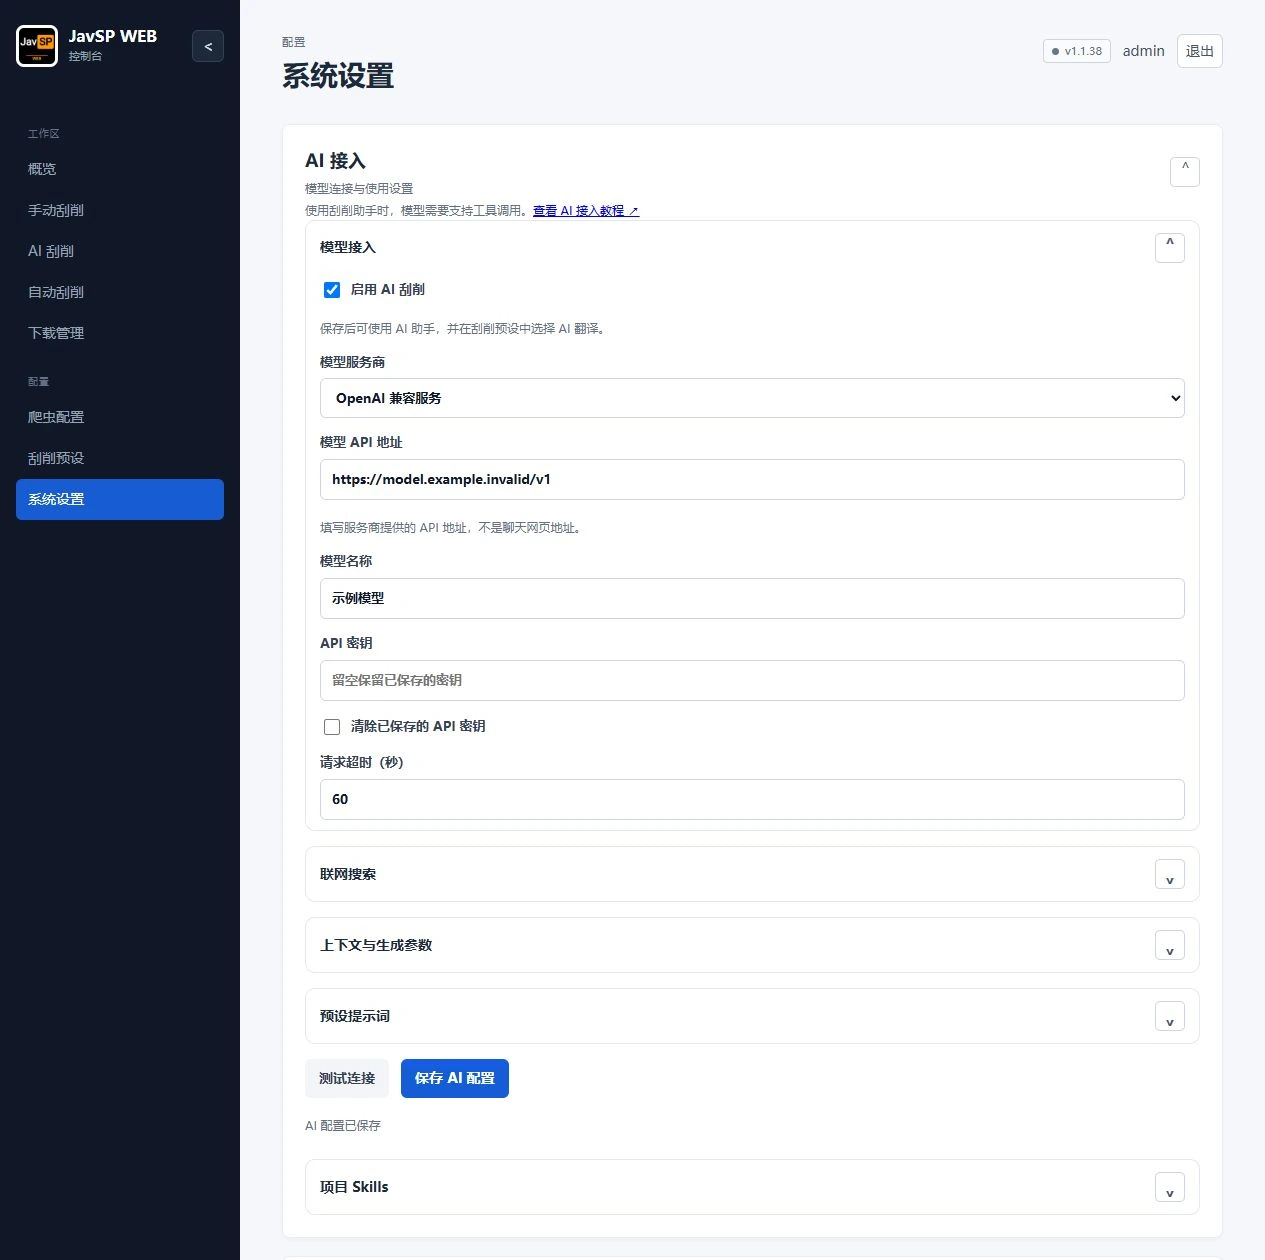
Task: Open the 概览 page
Action: [x=120, y=169]
